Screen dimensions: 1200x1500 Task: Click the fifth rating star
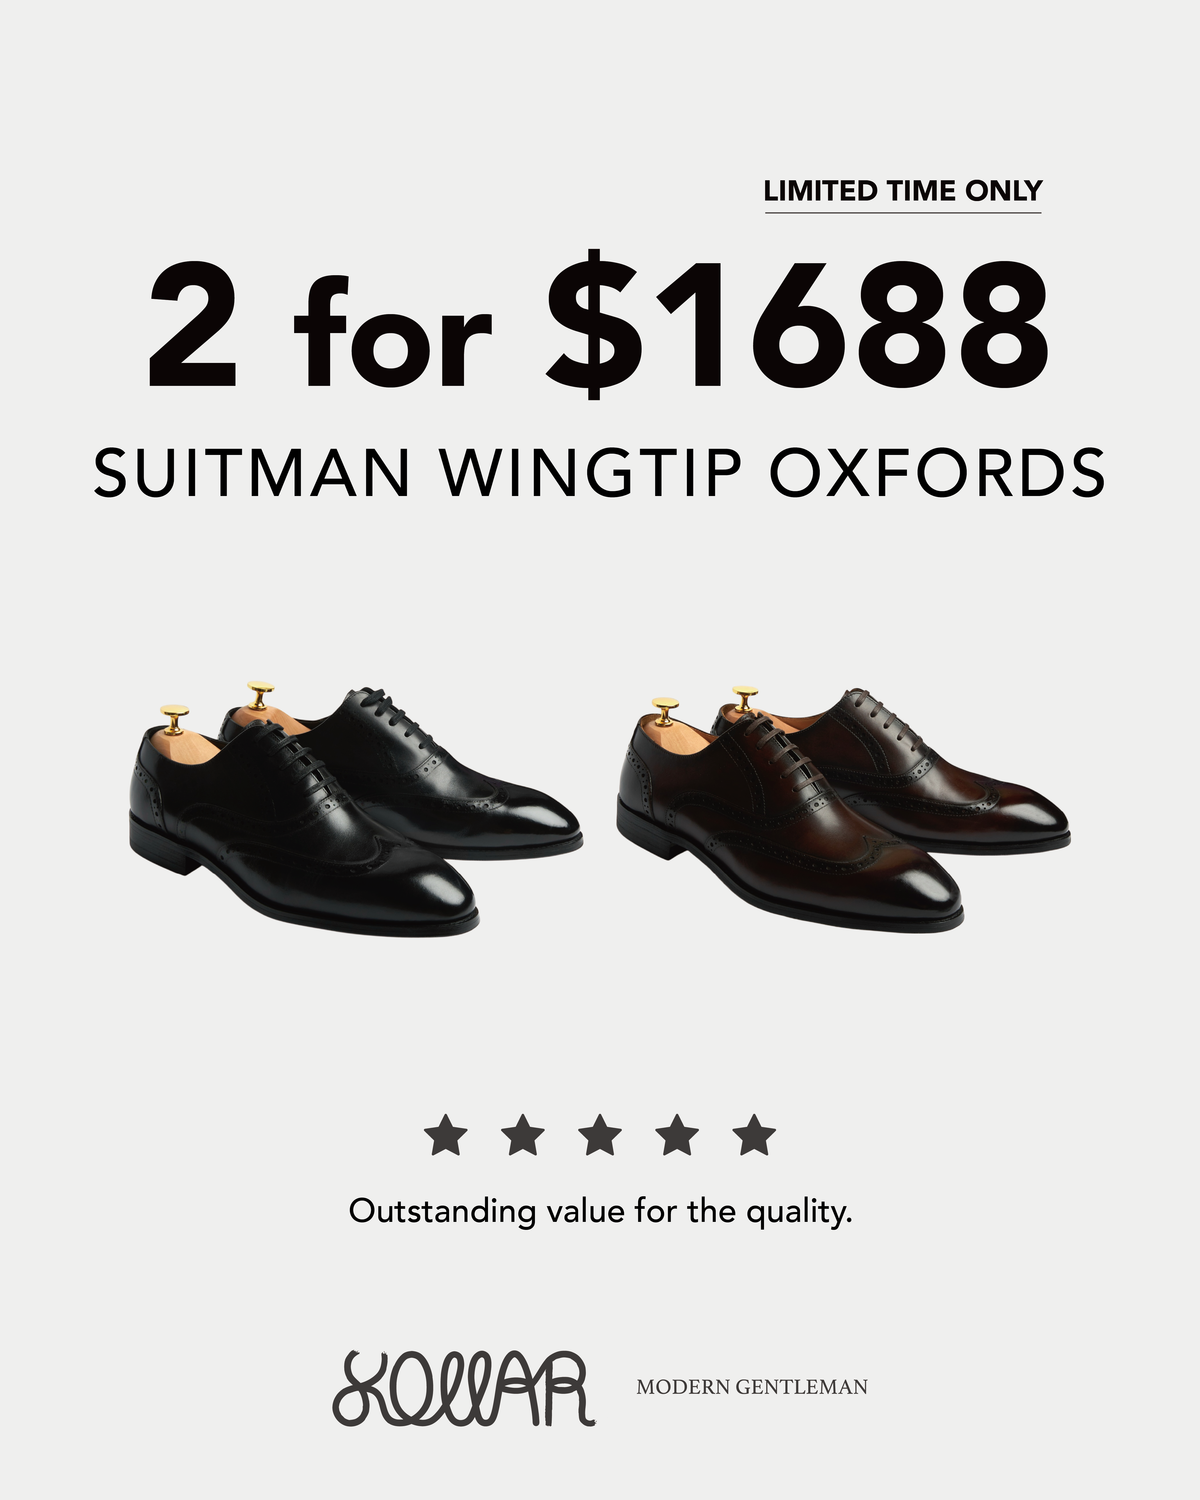tap(754, 1136)
